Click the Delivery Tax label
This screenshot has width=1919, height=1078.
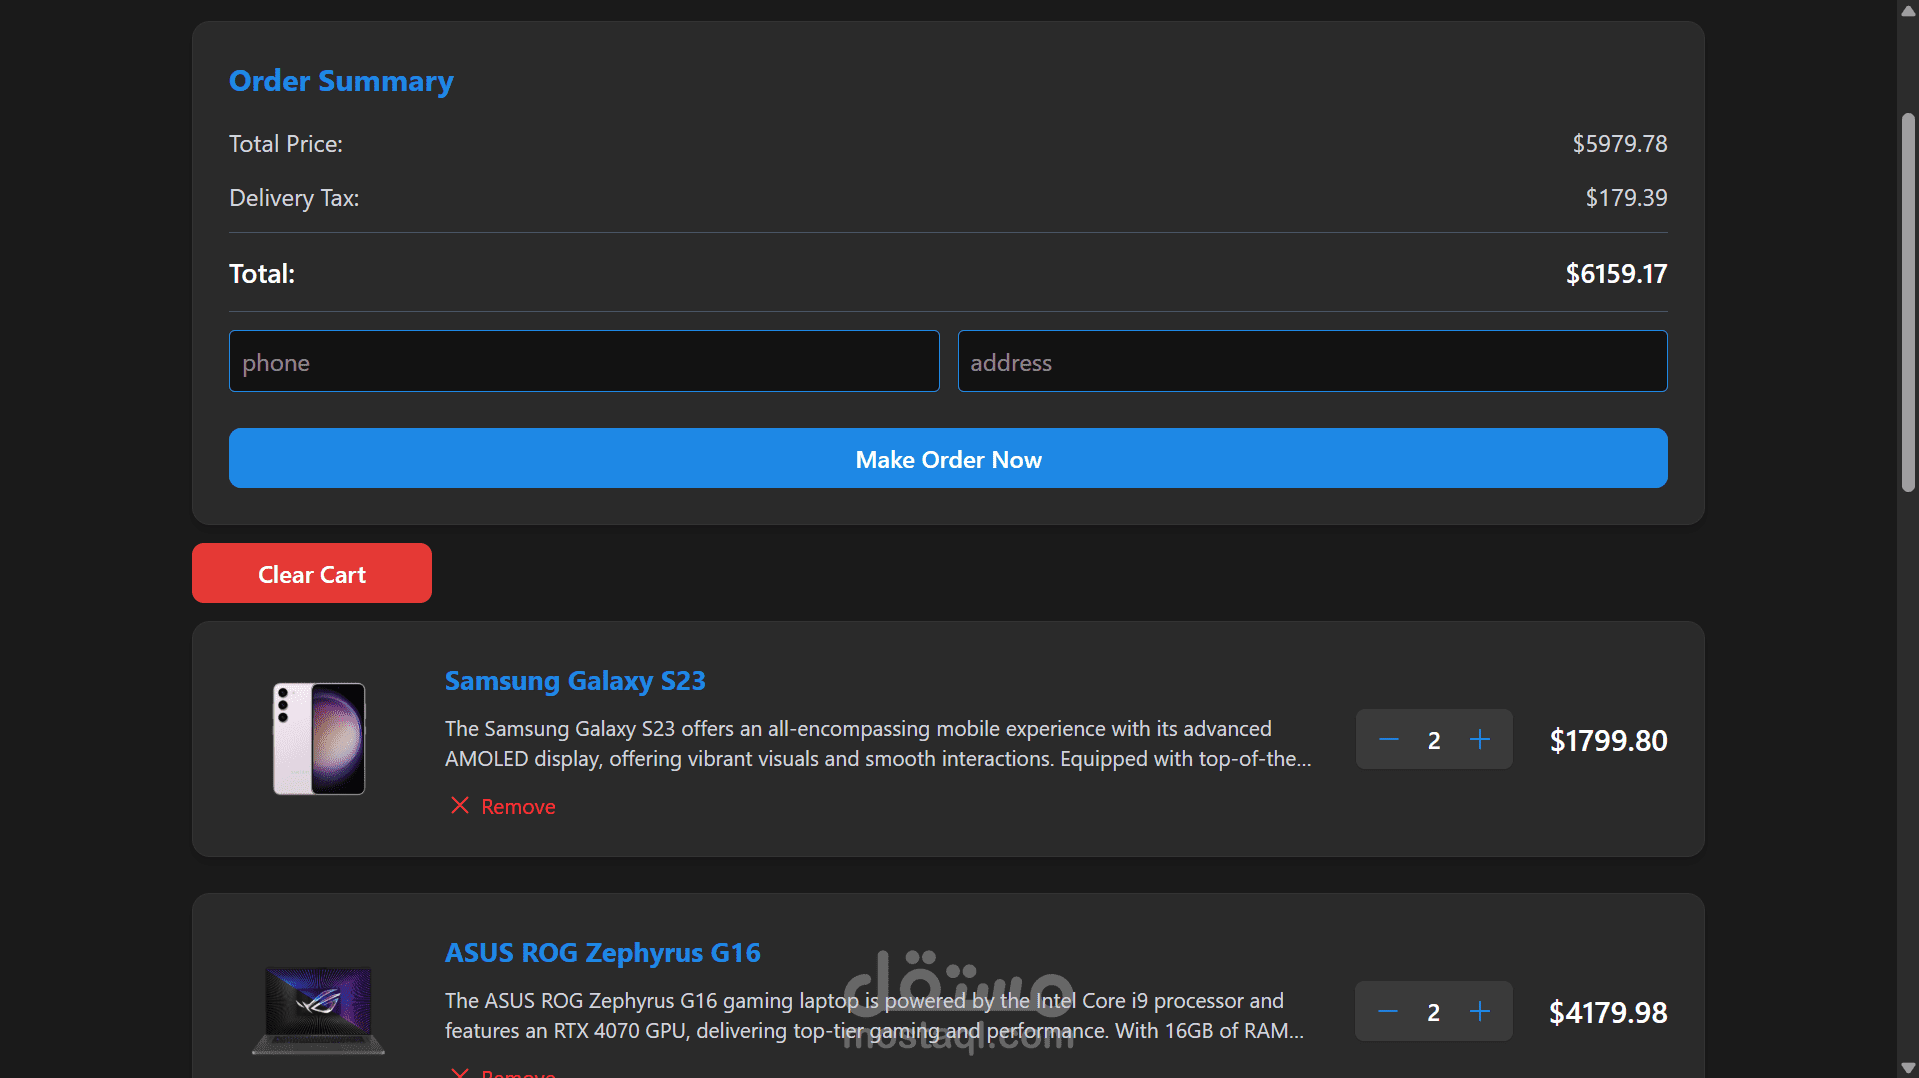coord(294,198)
